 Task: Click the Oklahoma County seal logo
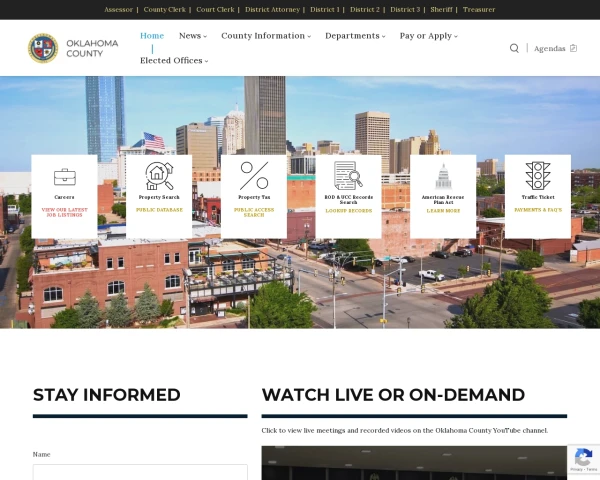tap(43, 48)
